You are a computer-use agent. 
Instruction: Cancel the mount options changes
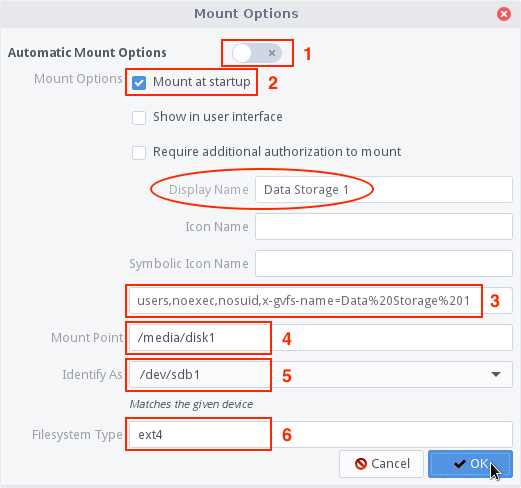click(x=381, y=464)
